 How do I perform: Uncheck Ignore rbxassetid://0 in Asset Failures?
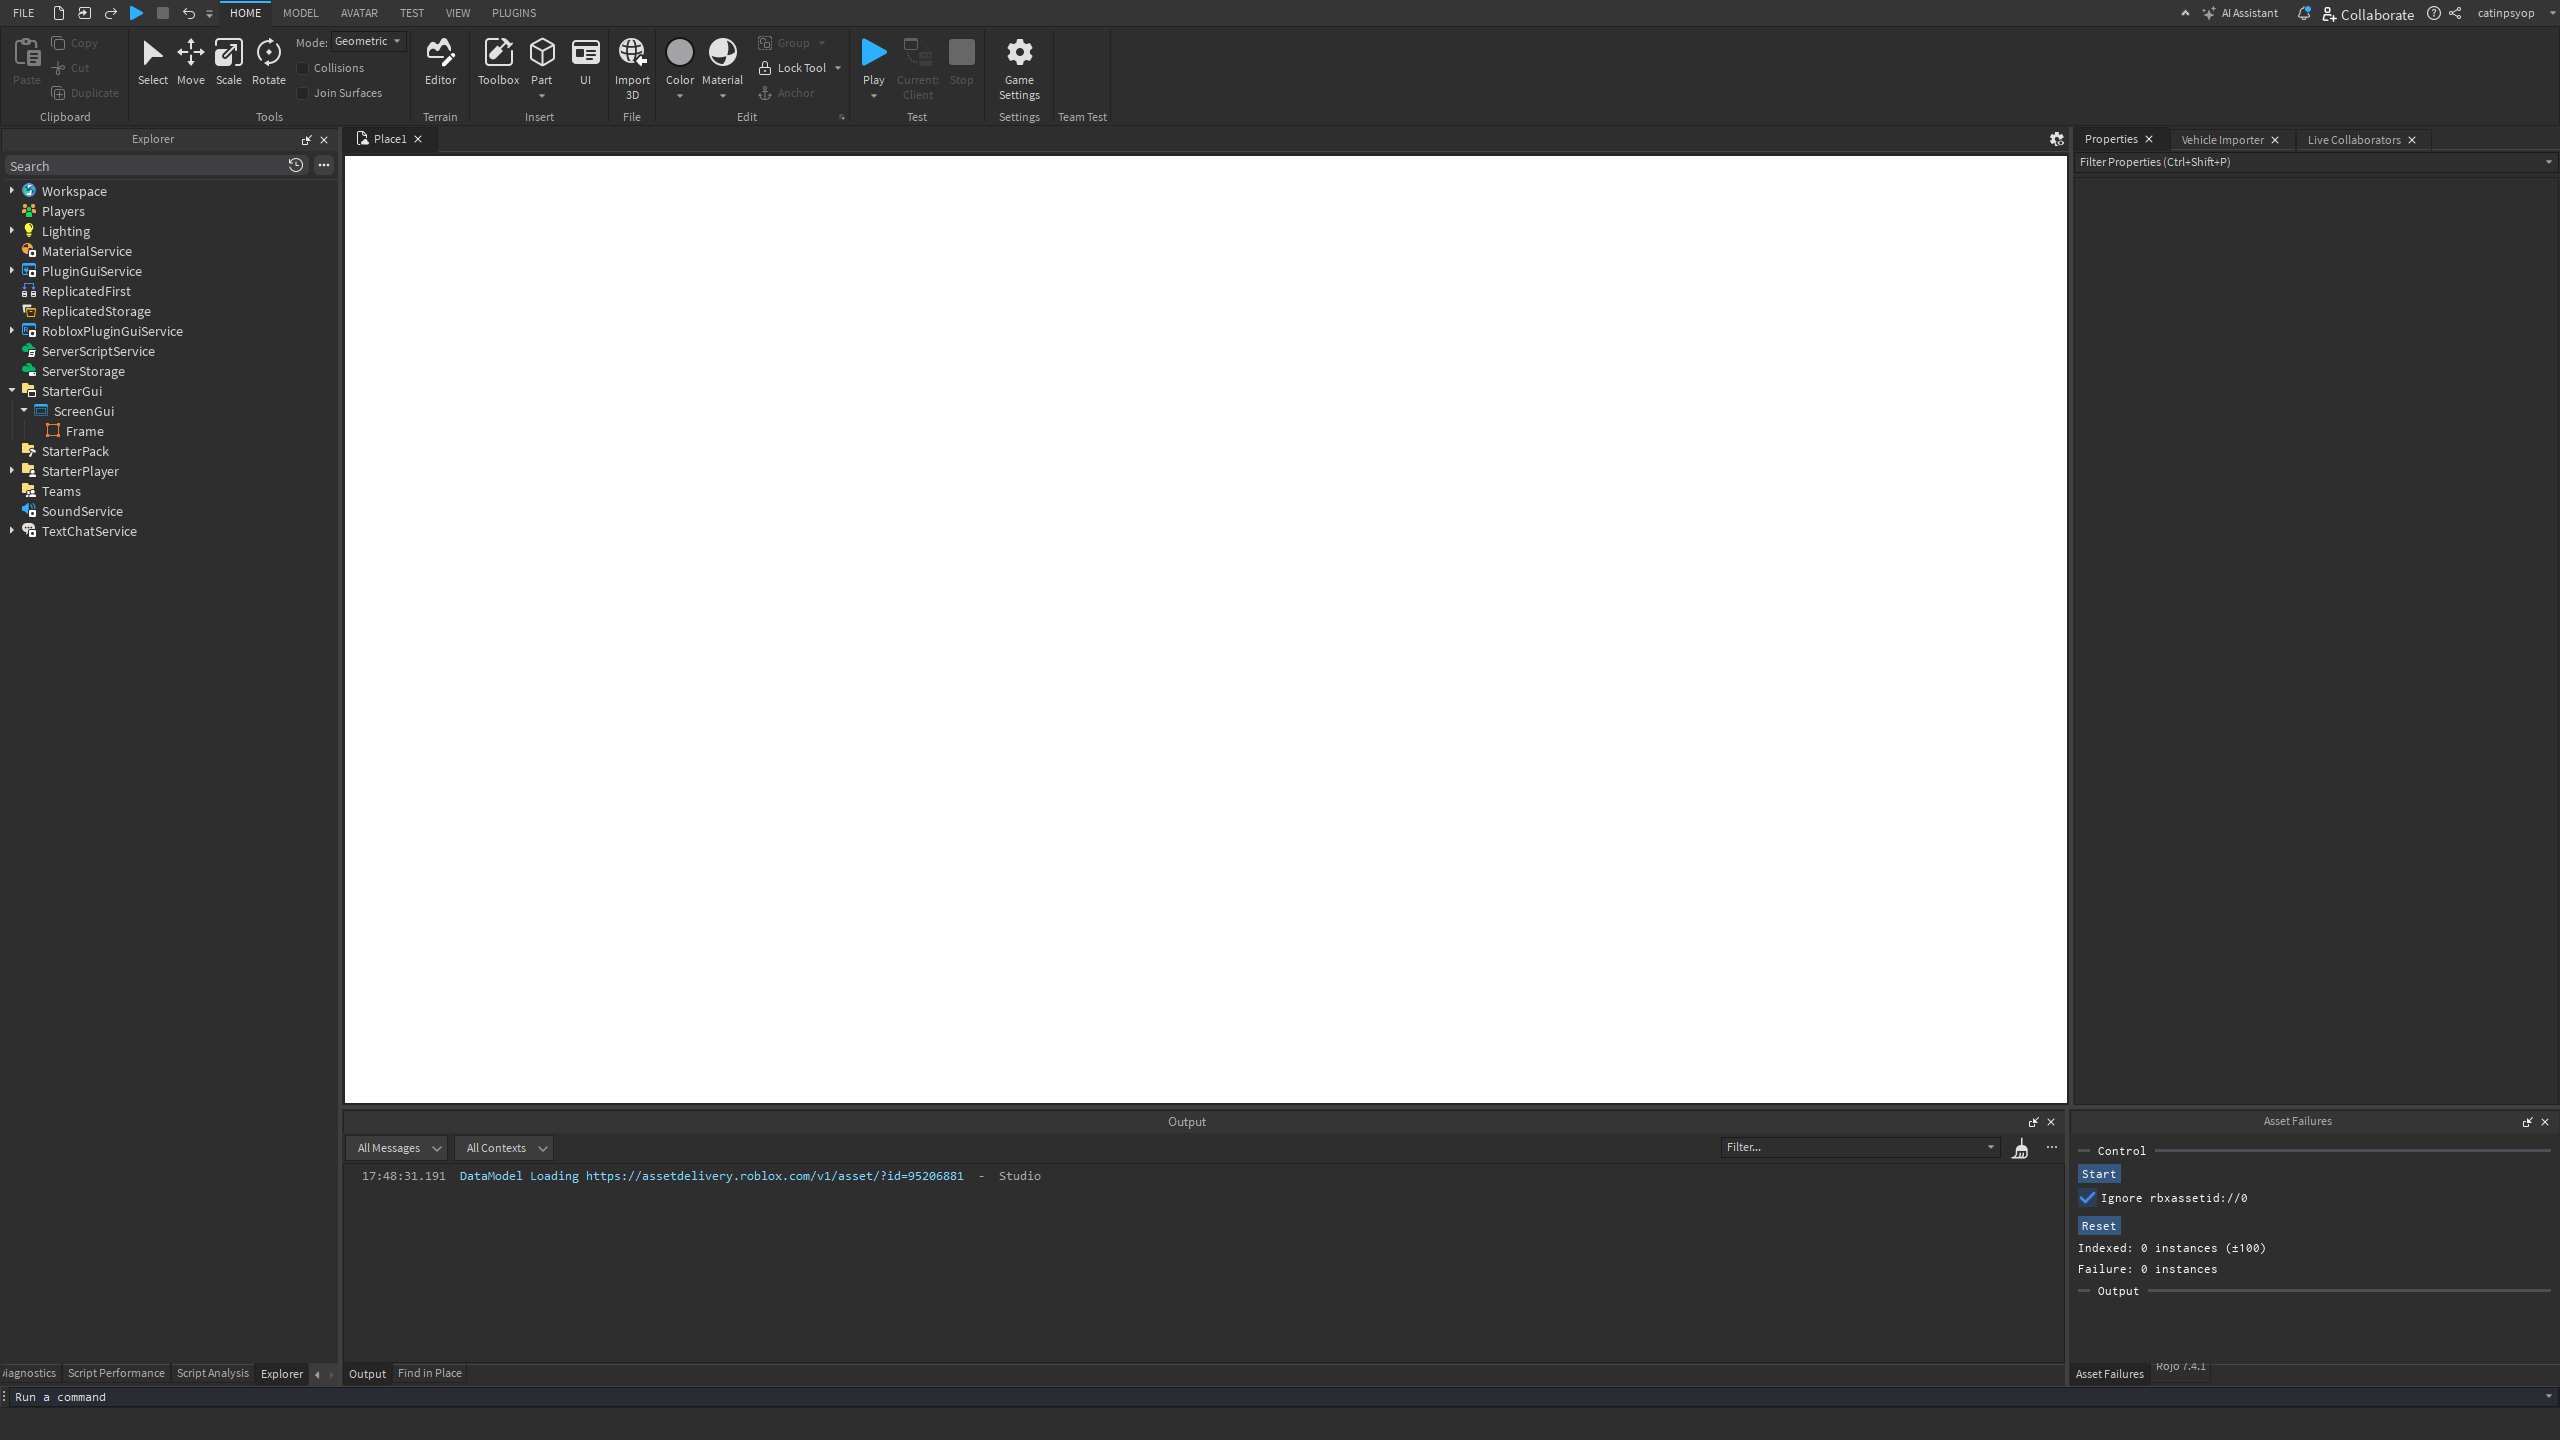pos(2087,1197)
